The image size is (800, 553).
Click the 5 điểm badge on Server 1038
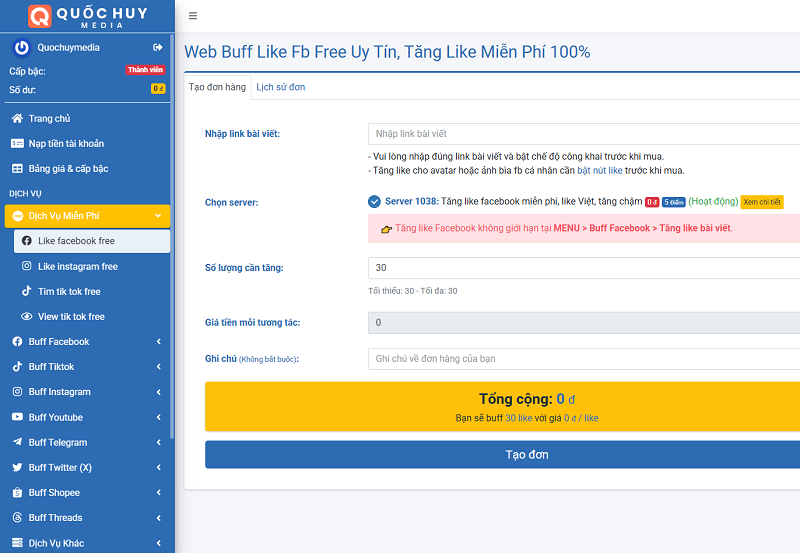[673, 202]
